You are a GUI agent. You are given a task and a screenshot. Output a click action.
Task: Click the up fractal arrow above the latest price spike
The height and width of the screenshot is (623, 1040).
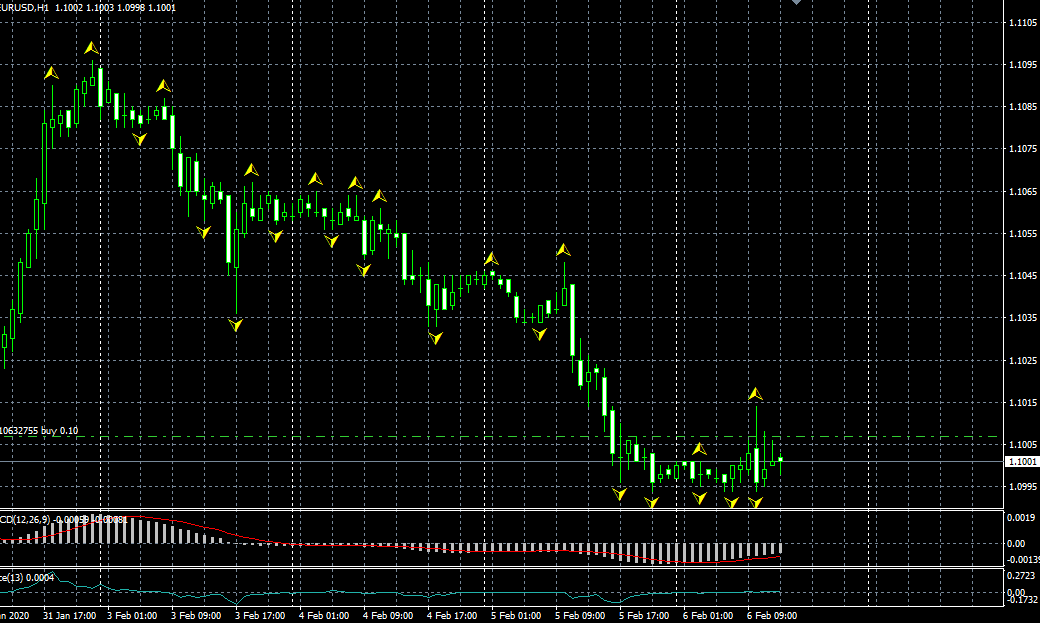click(x=756, y=394)
